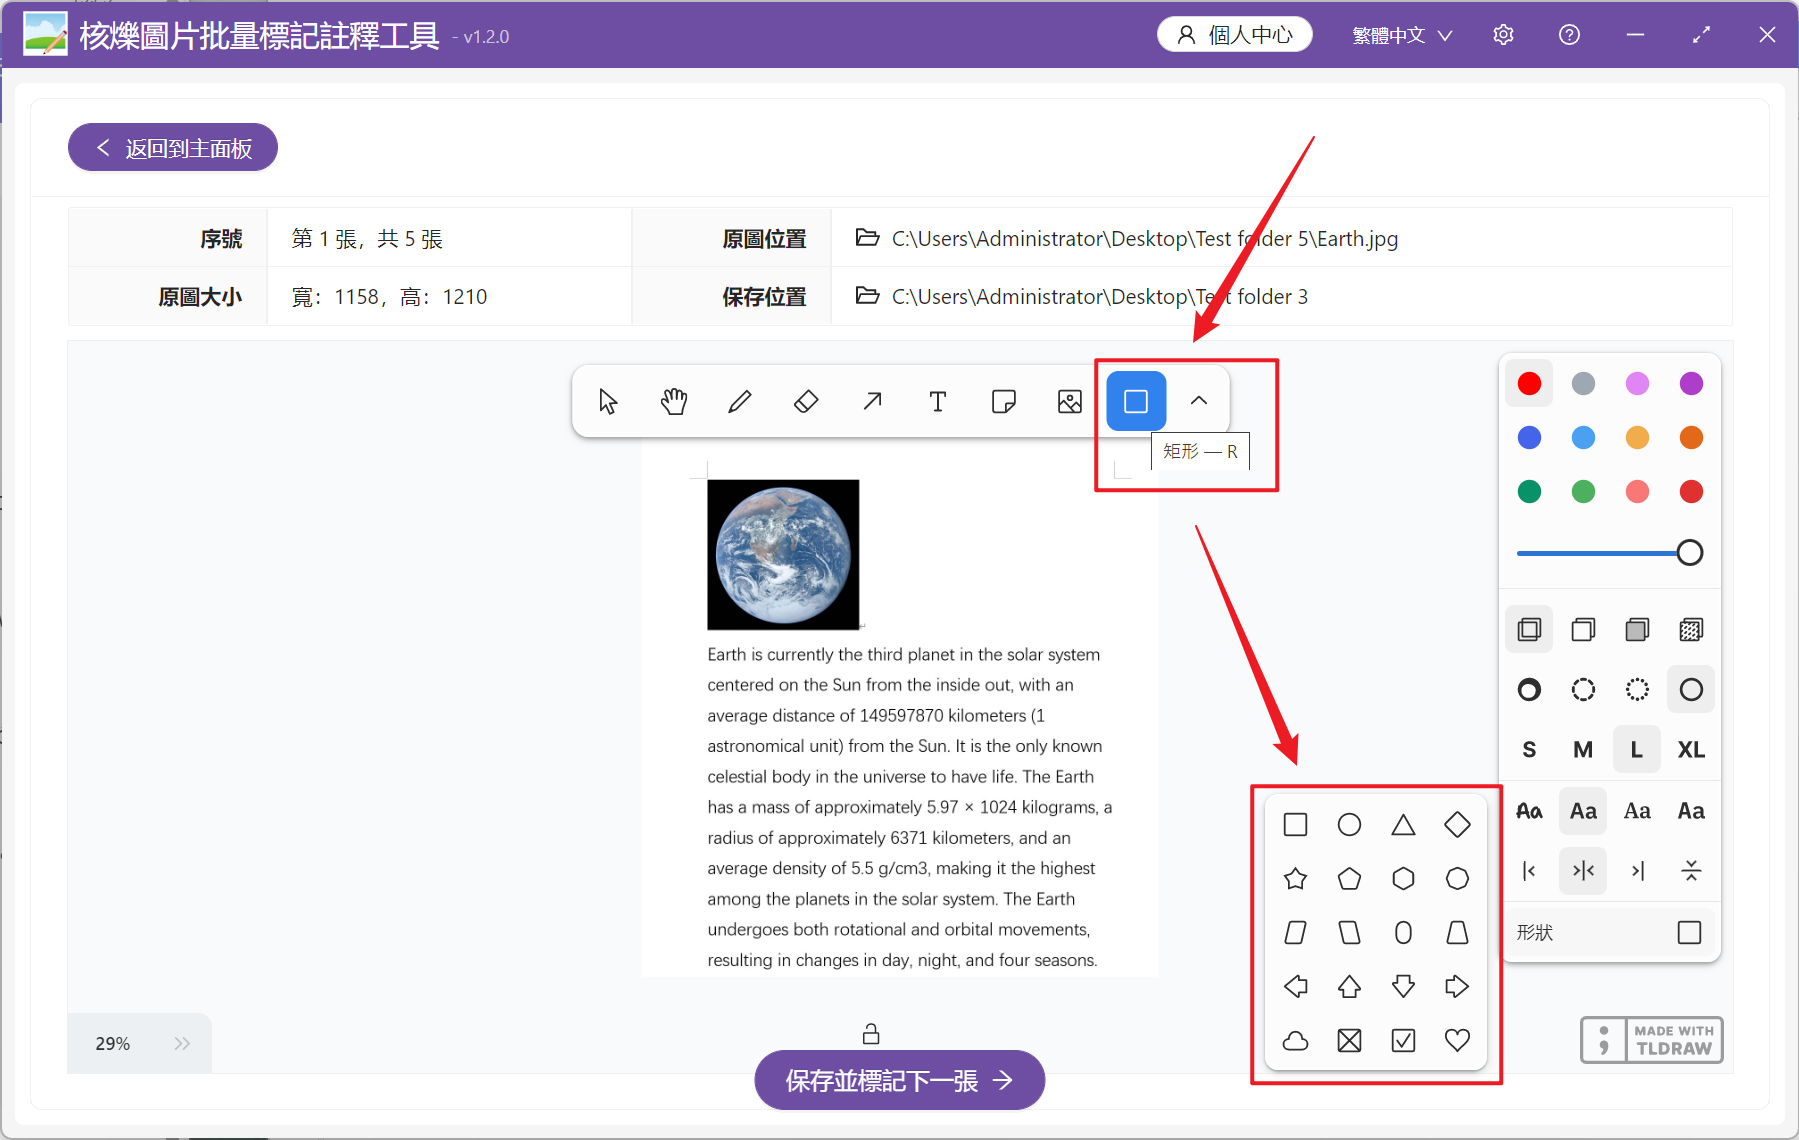Set fill style to solid
1799x1140 pixels.
pyautogui.click(x=1637, y=629)
